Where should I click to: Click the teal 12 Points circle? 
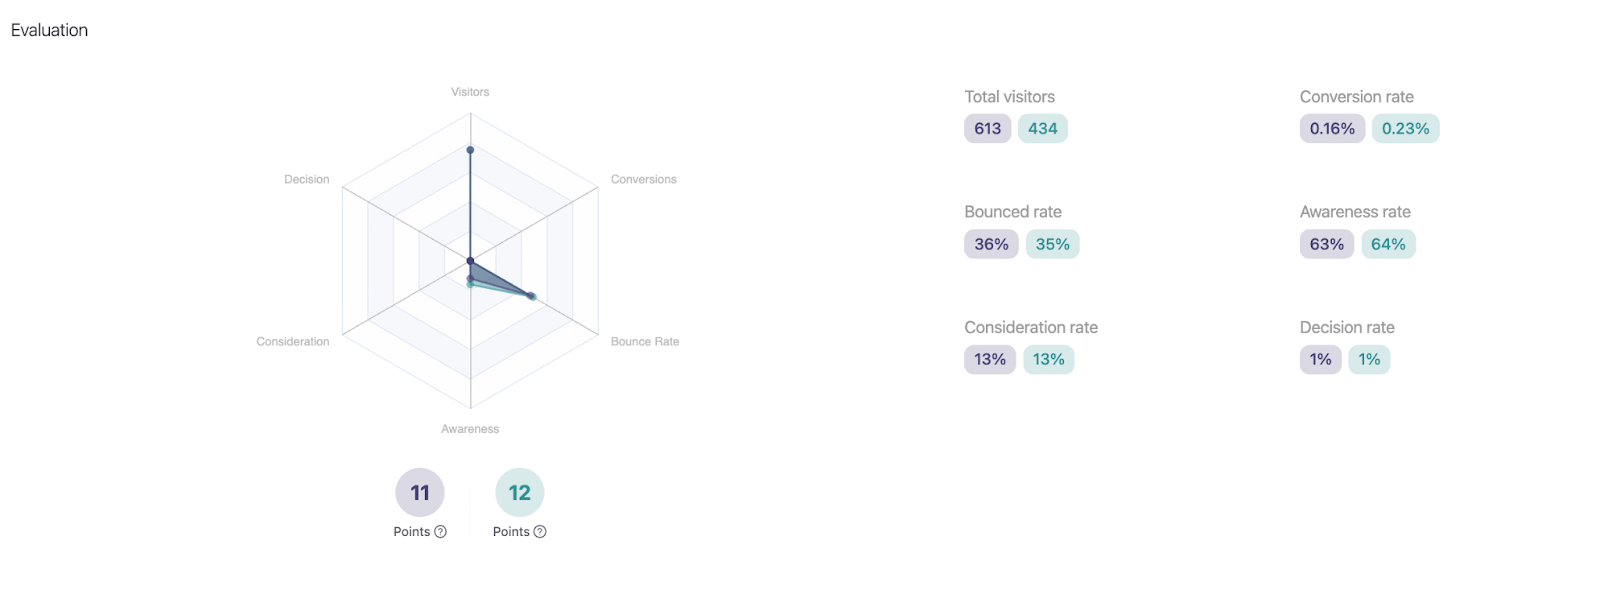[x=519, y=492]
